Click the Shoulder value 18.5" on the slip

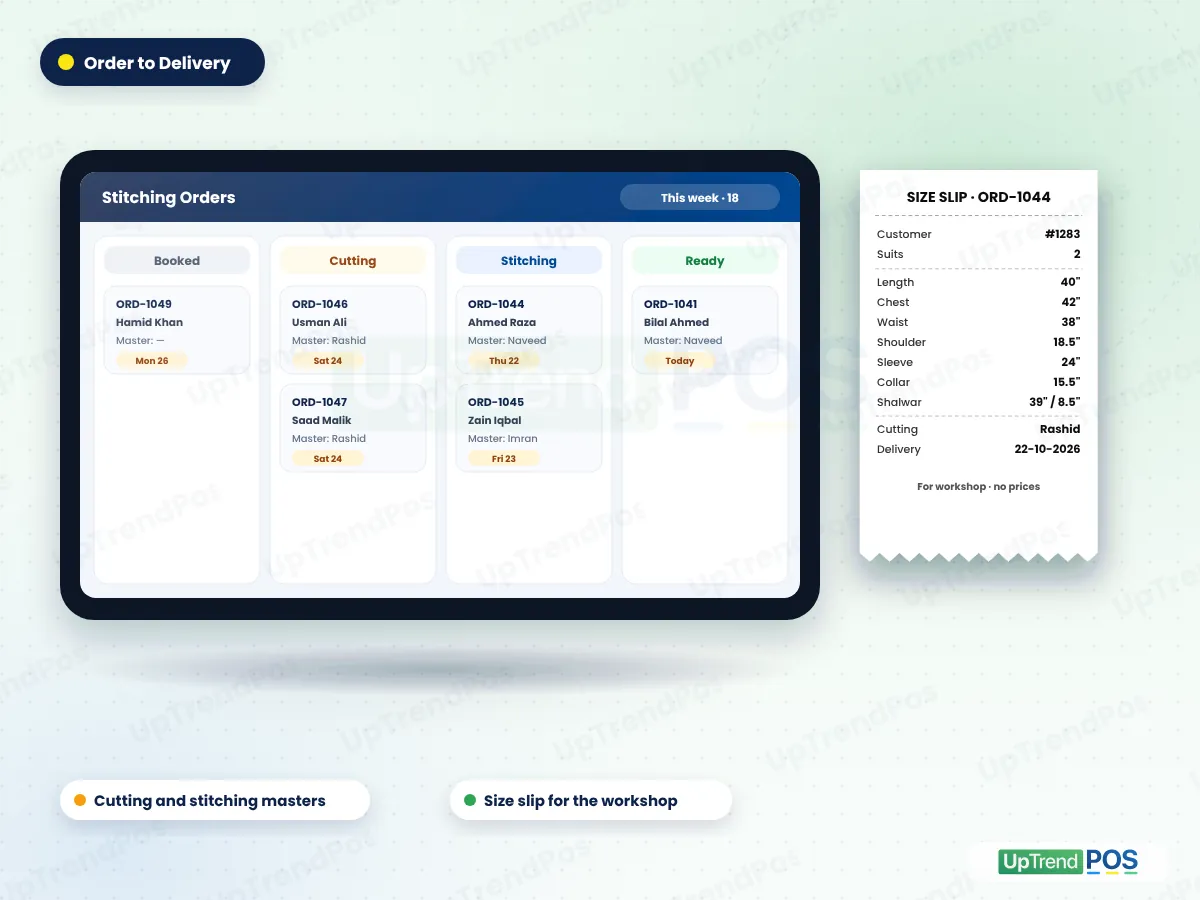pos(1066,342)
